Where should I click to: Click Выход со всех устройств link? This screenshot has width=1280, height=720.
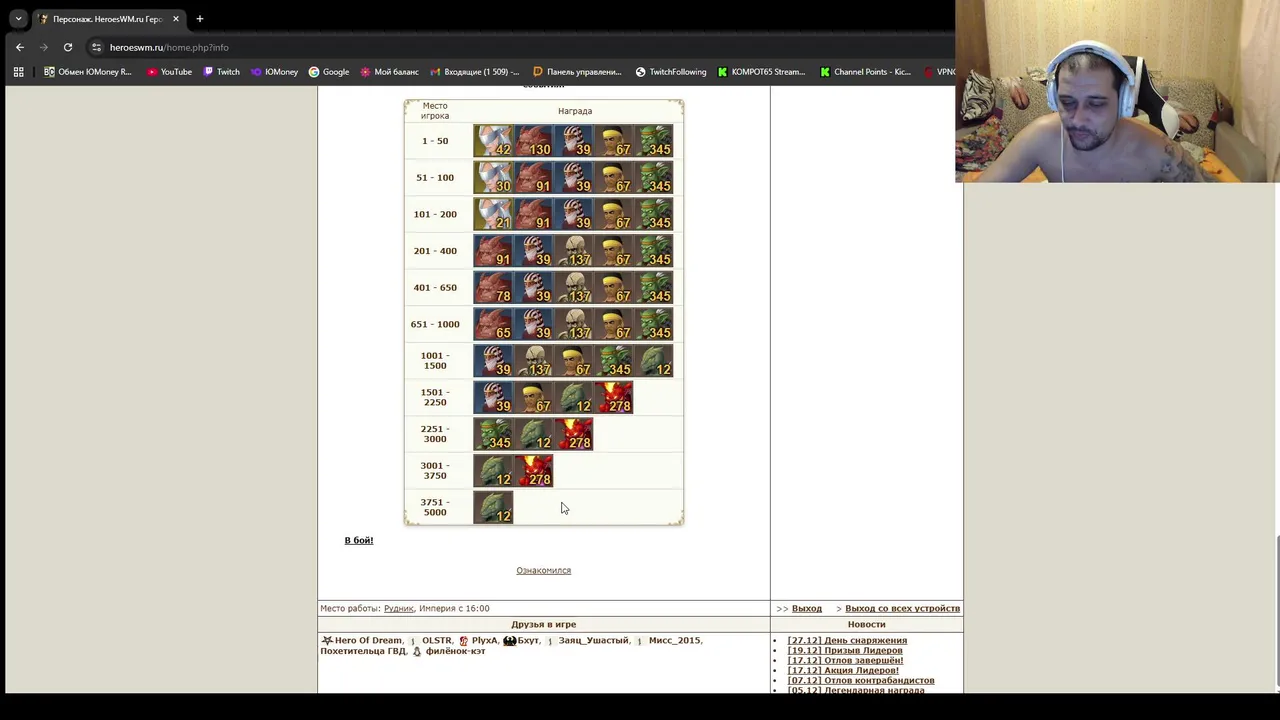[902, 608]
